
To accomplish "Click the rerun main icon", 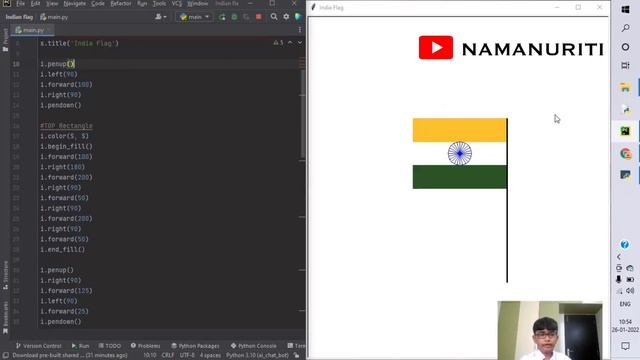I will tap(222, 17).
